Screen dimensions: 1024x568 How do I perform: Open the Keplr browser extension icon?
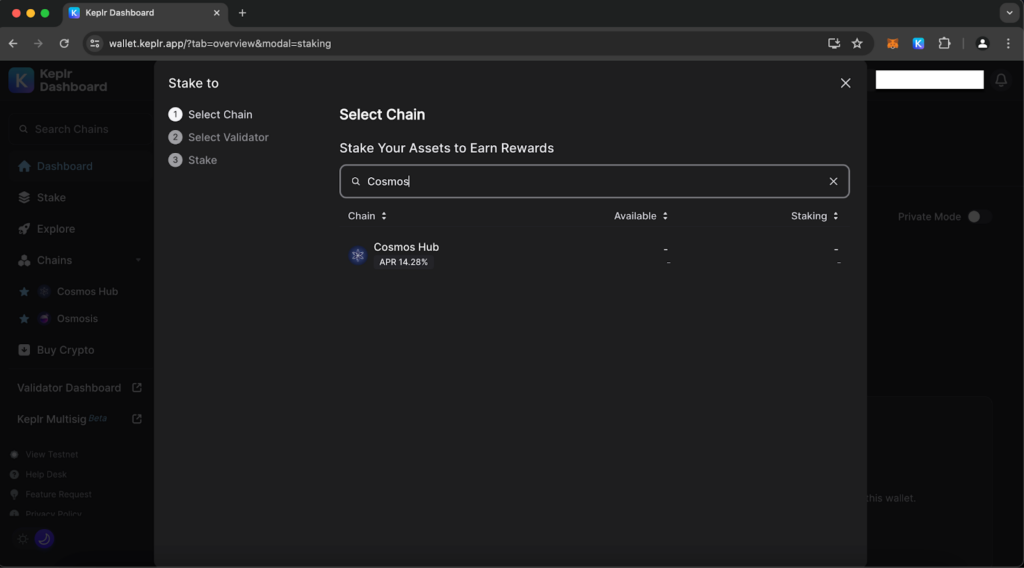coord(918,44)
